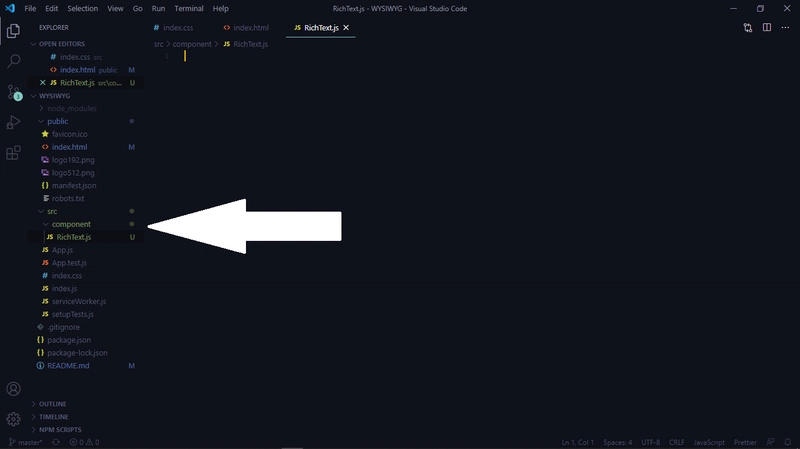800x449 pixels.
Task: Synchronize changes via status bar sync icon
Action: point(56,442)
